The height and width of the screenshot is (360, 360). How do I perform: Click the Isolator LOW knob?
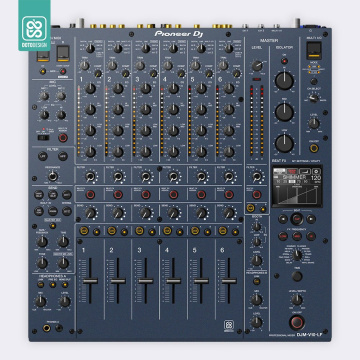(x=284, y=144)
